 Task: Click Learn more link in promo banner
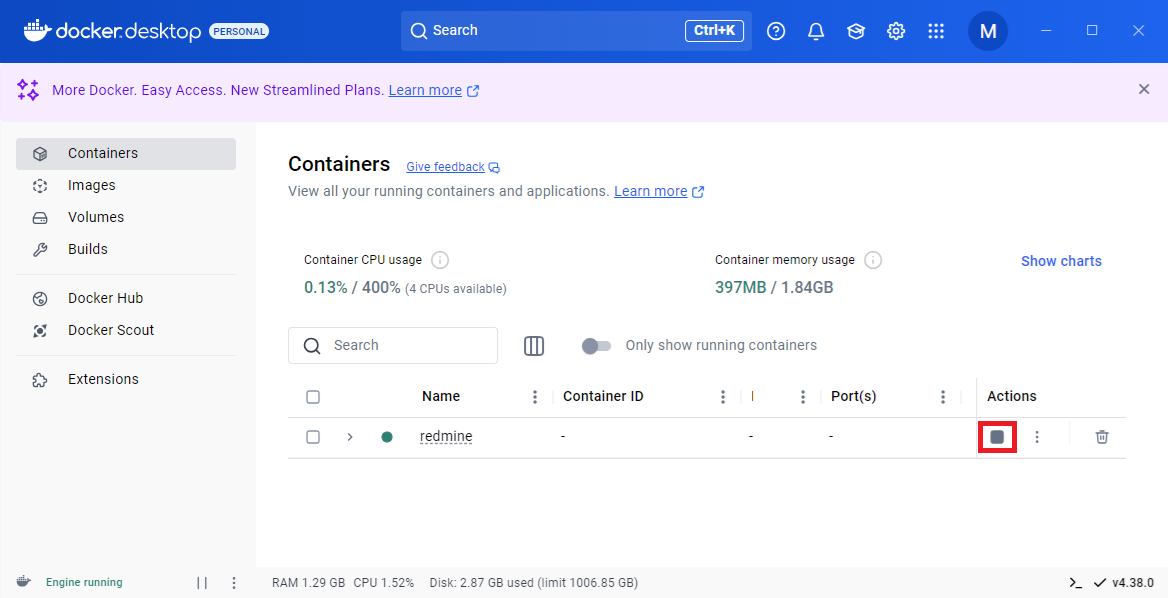[x=425, y=90]
